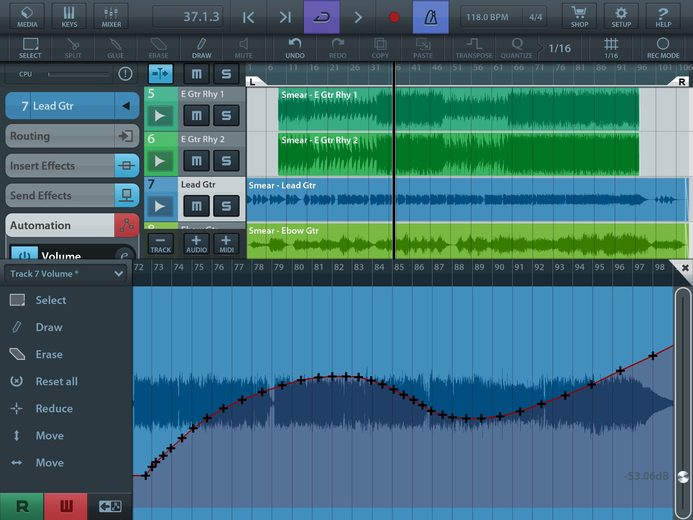Jump to the right locator

pos(286,17)
